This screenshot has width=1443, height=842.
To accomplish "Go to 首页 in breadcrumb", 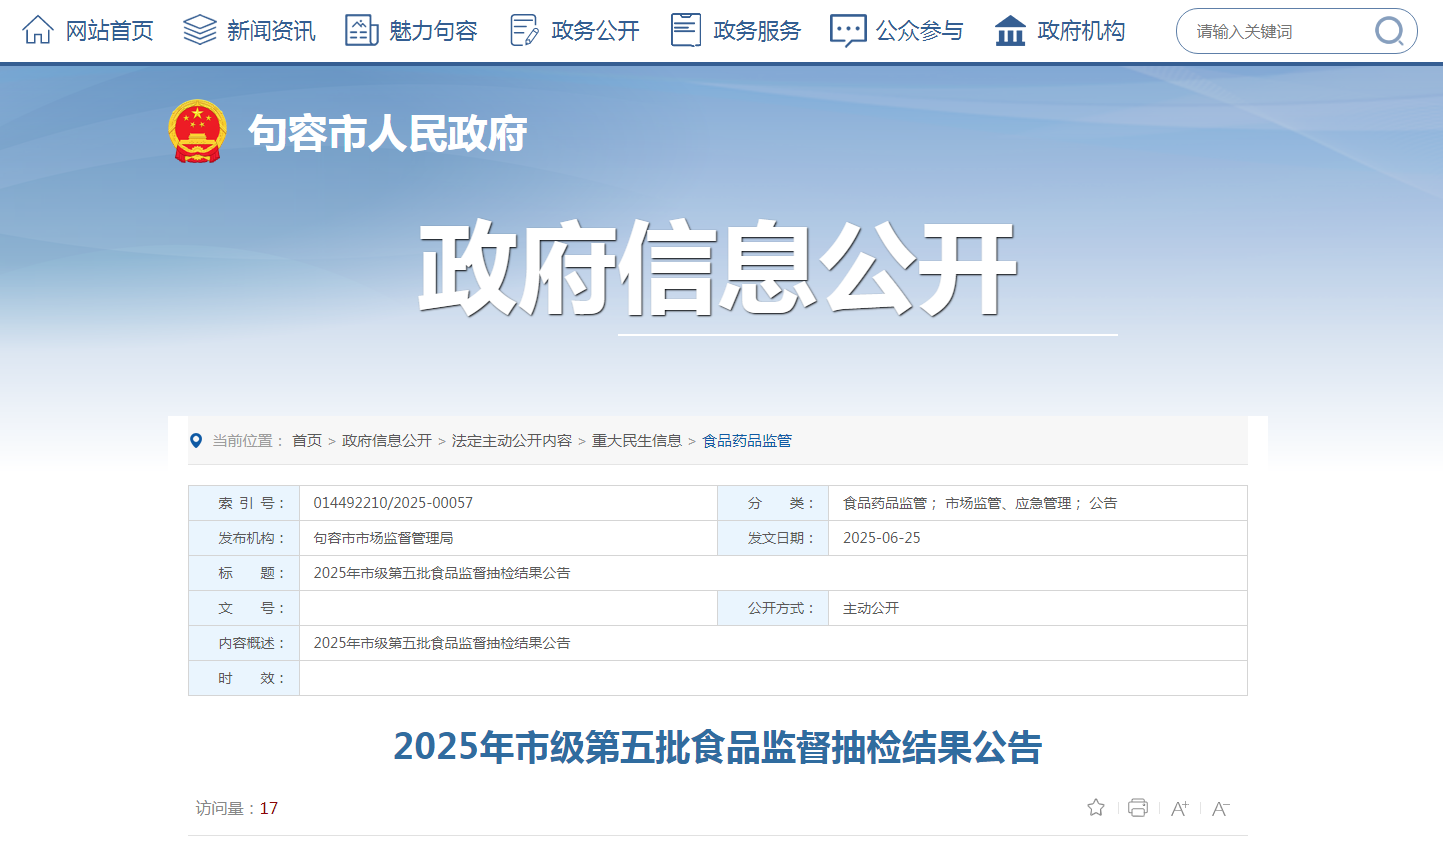I will [307, 440].
